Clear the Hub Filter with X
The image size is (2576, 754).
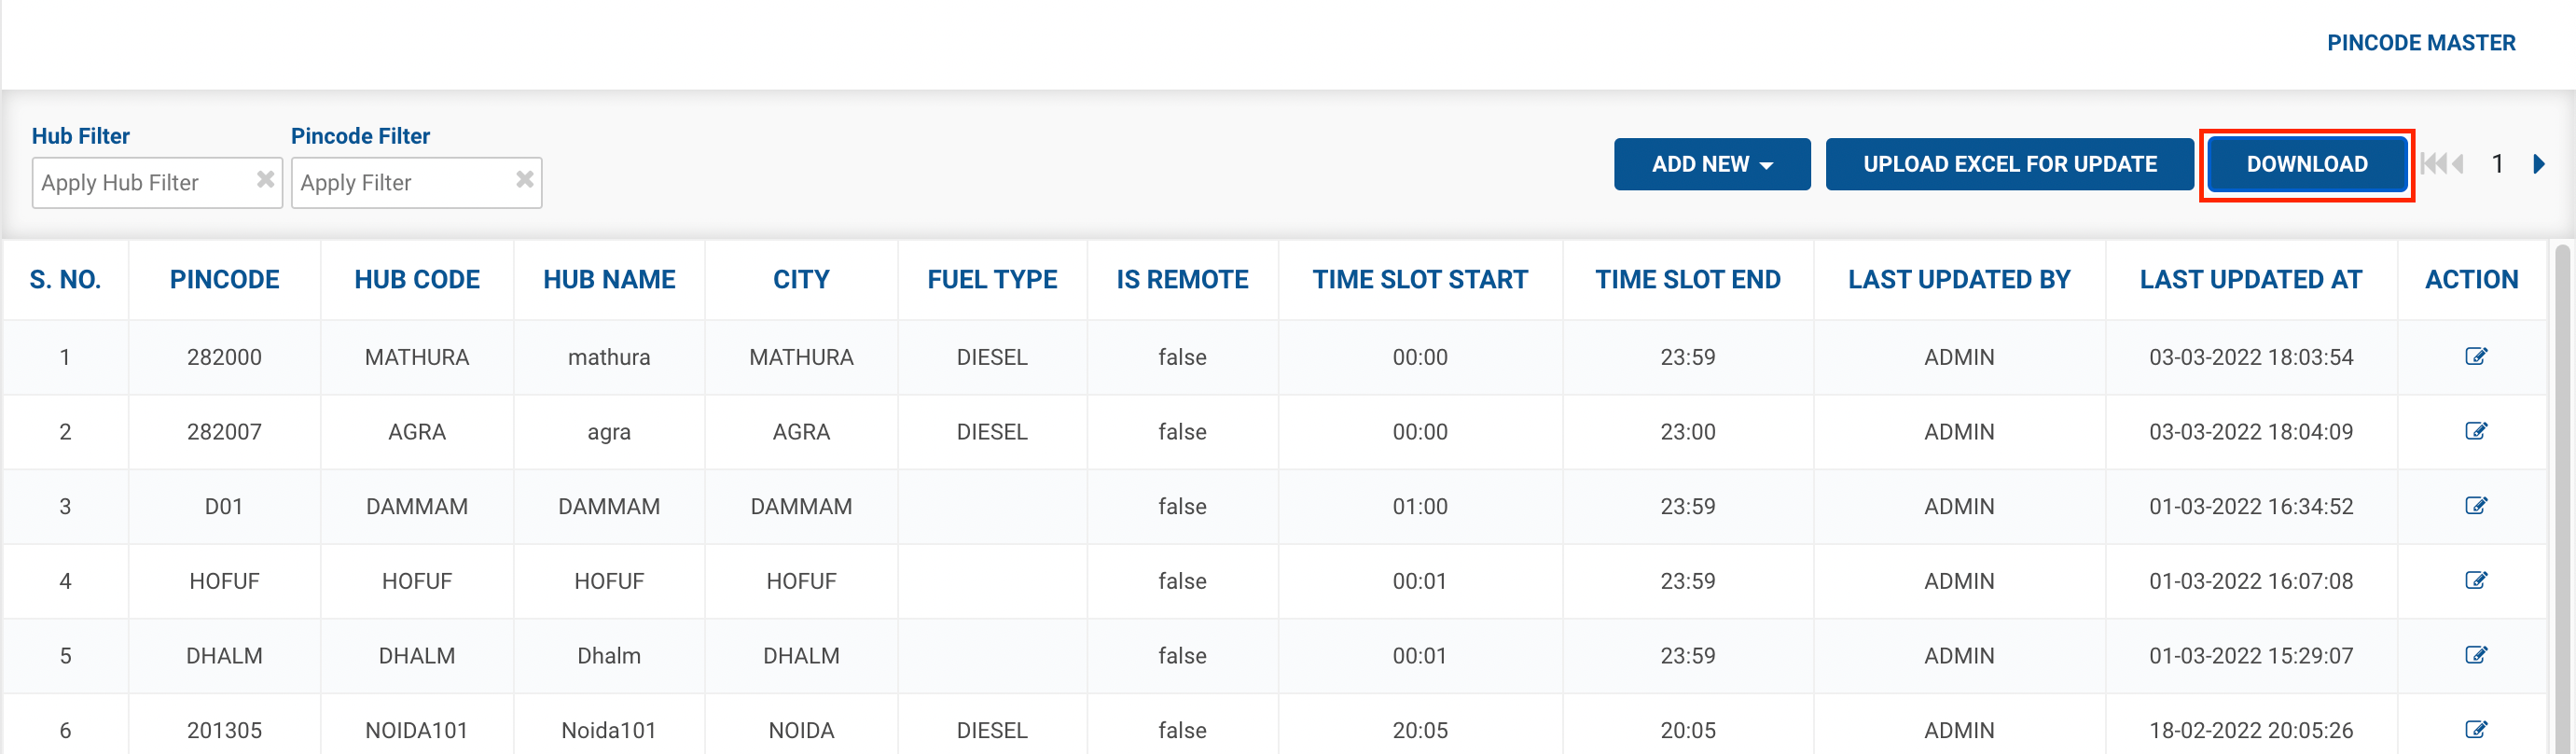pos(265,180)
